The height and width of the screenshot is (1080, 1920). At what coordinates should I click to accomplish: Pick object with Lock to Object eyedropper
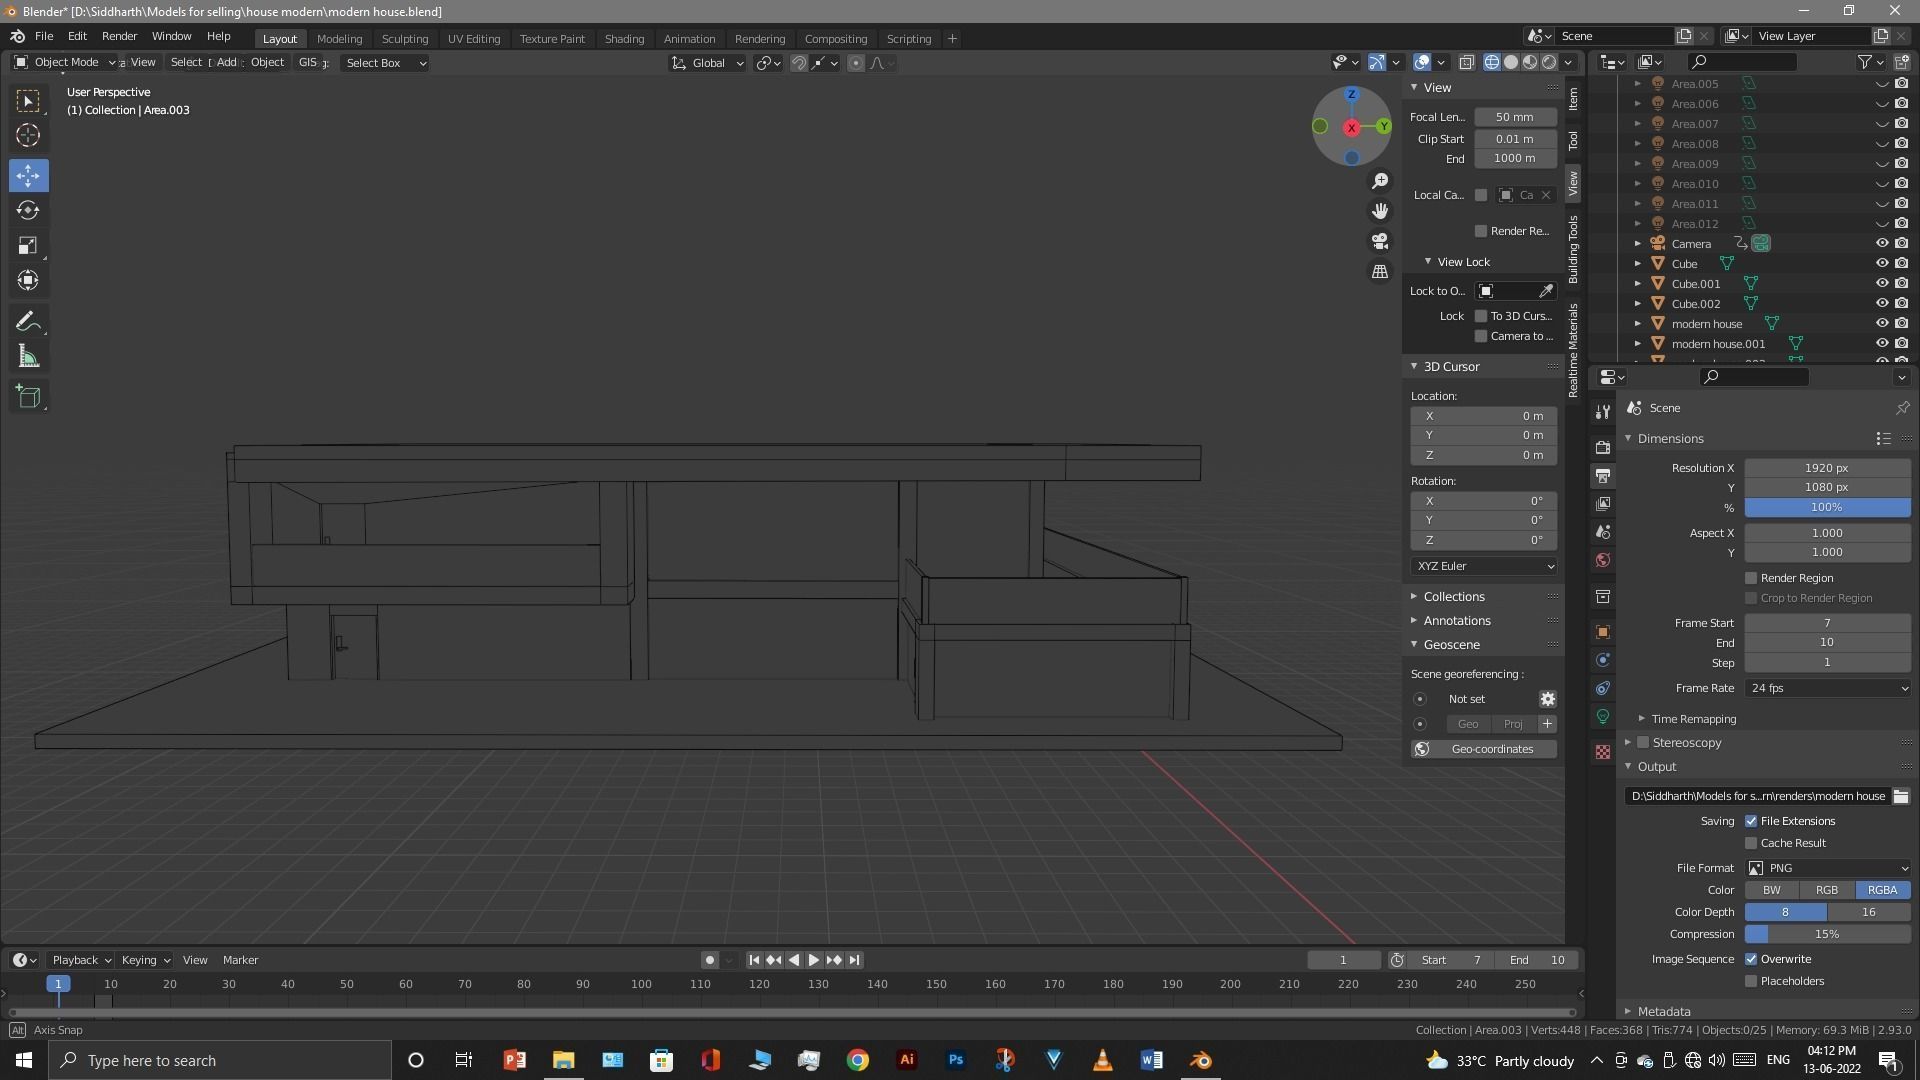pos(1546,291)
